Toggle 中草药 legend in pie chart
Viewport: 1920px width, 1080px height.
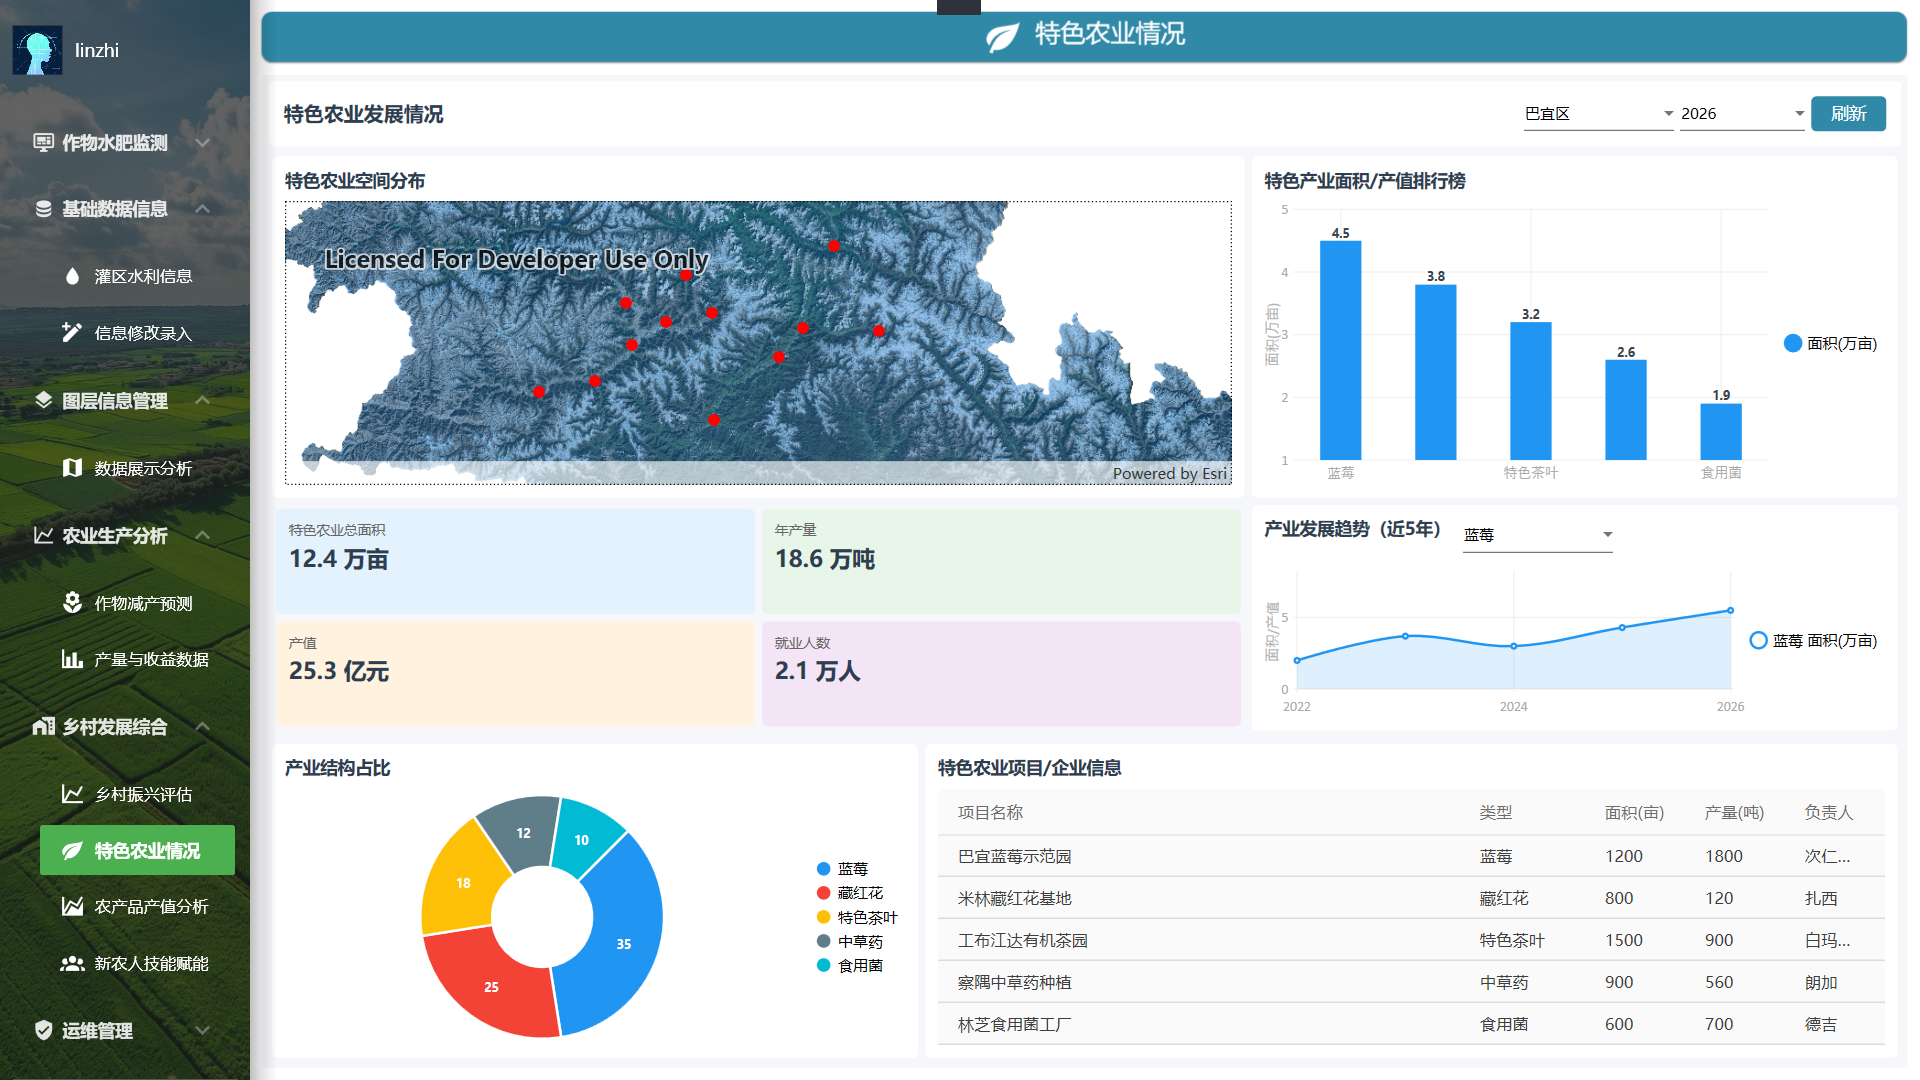(850, 941)
